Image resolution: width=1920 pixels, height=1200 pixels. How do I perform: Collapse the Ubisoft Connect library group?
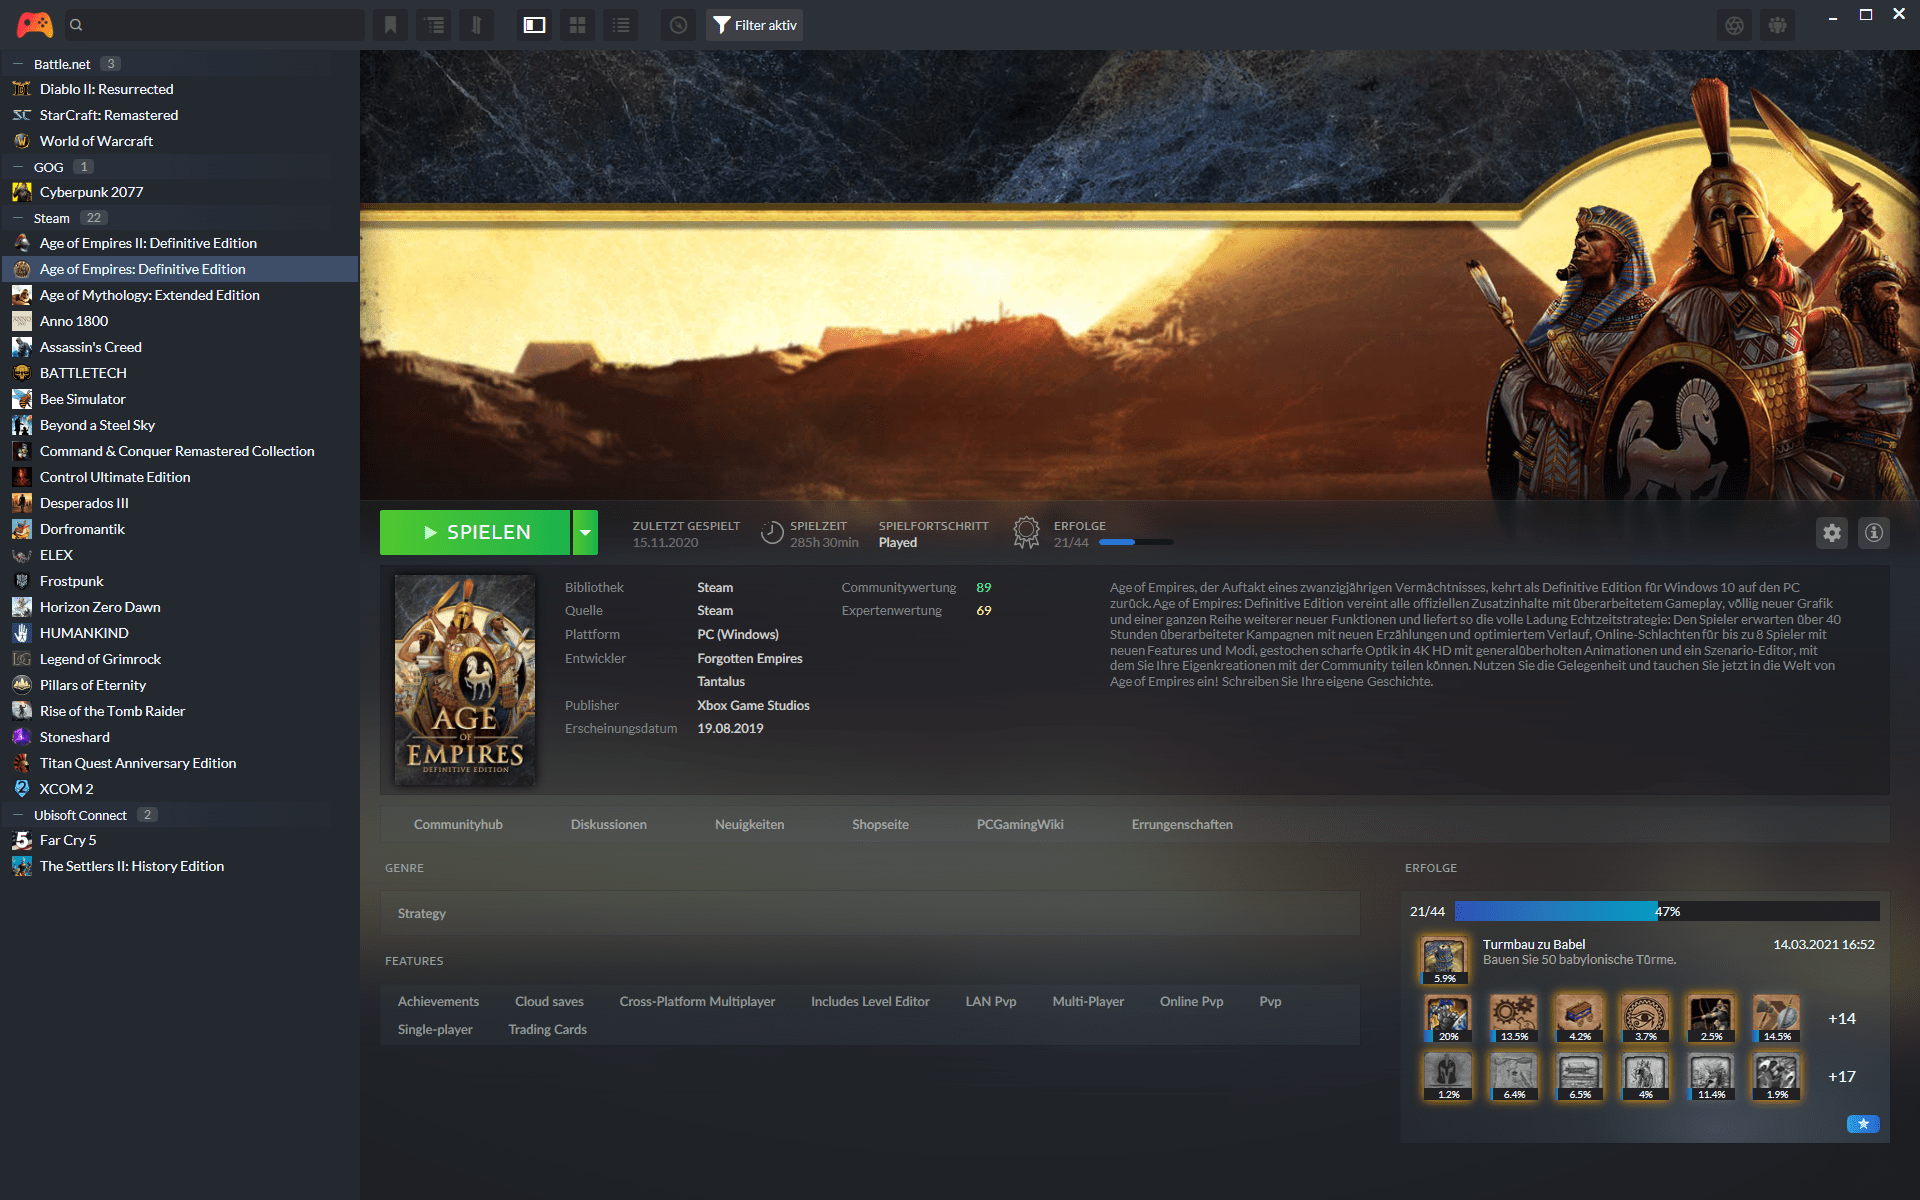click(x=17, y=815)
